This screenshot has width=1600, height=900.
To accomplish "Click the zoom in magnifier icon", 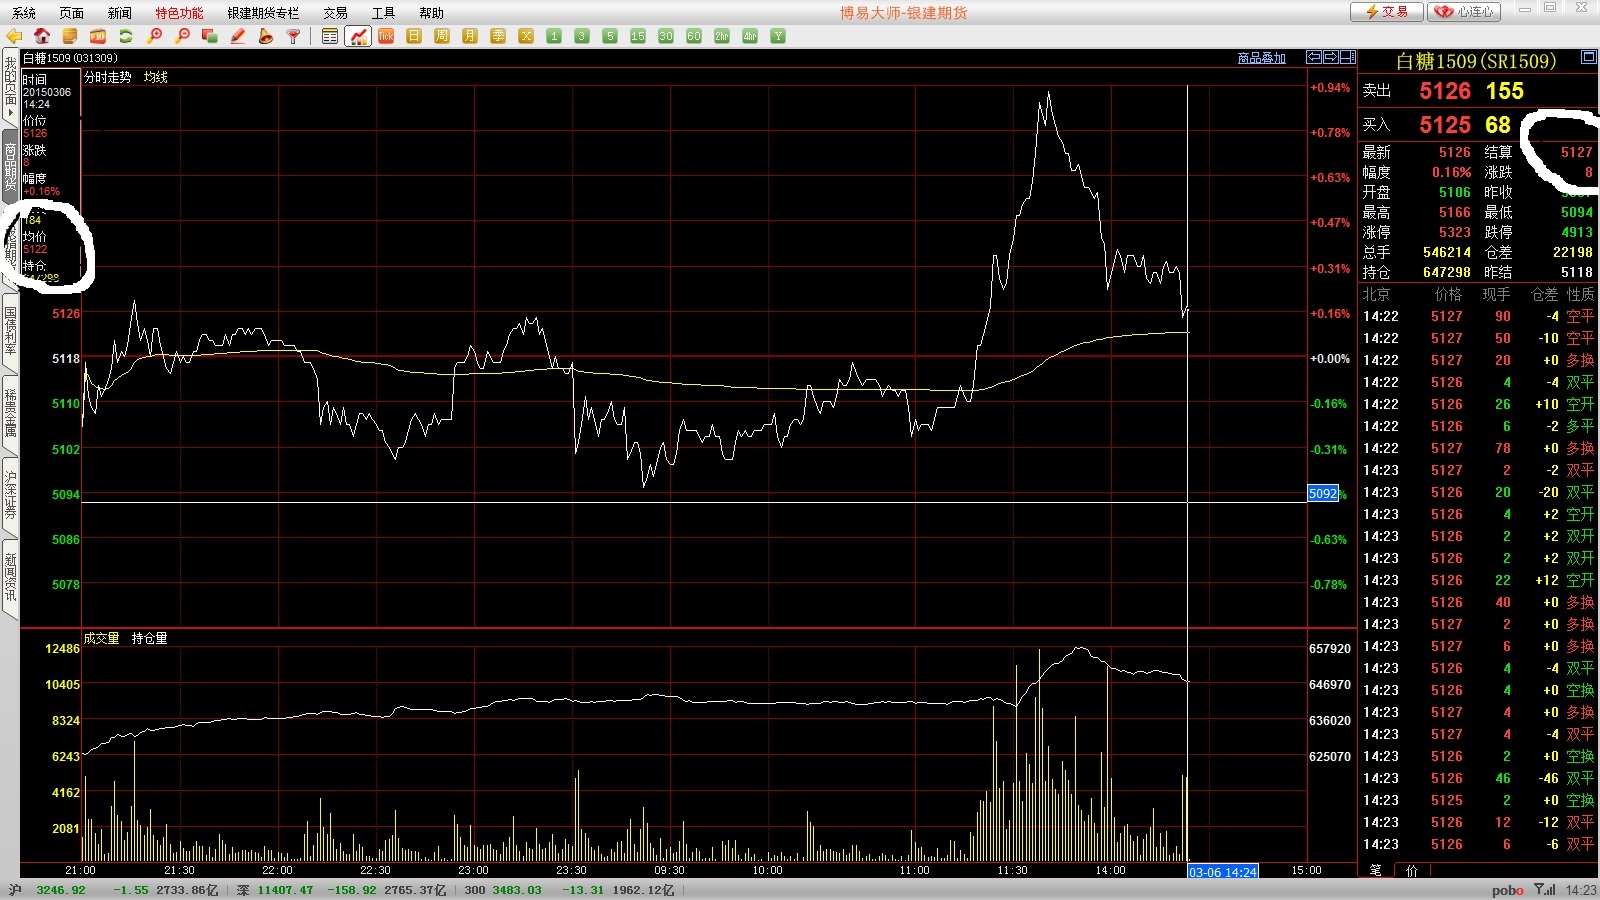I will point(154,36).
